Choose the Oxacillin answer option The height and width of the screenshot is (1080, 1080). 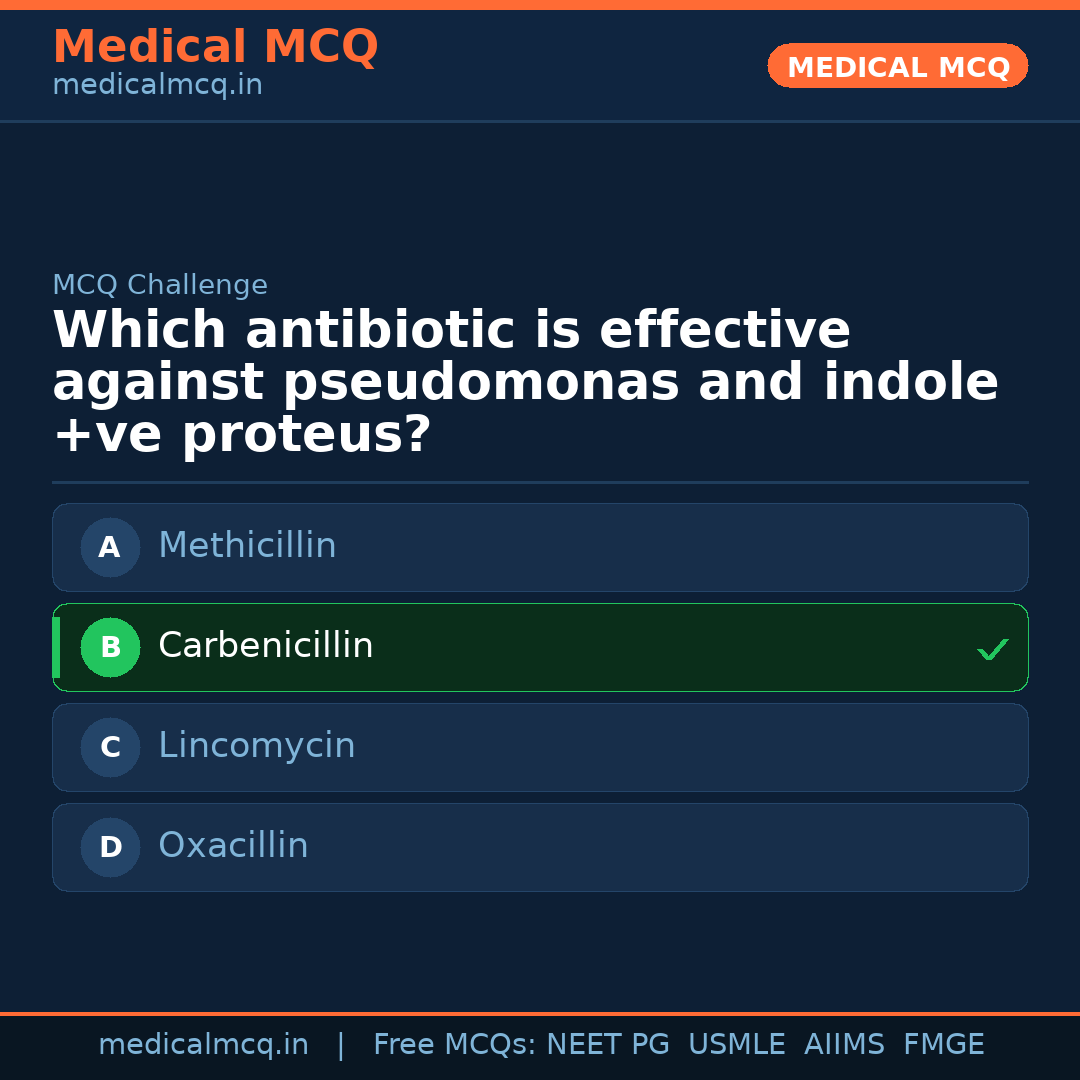point(540,847)
